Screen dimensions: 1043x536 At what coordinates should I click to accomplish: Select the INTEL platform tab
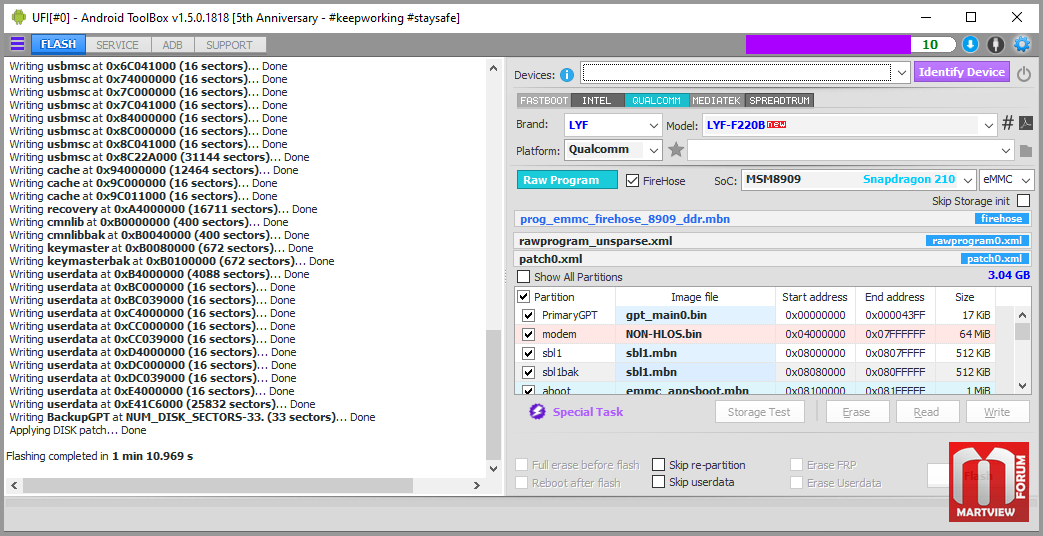(597, 100)
